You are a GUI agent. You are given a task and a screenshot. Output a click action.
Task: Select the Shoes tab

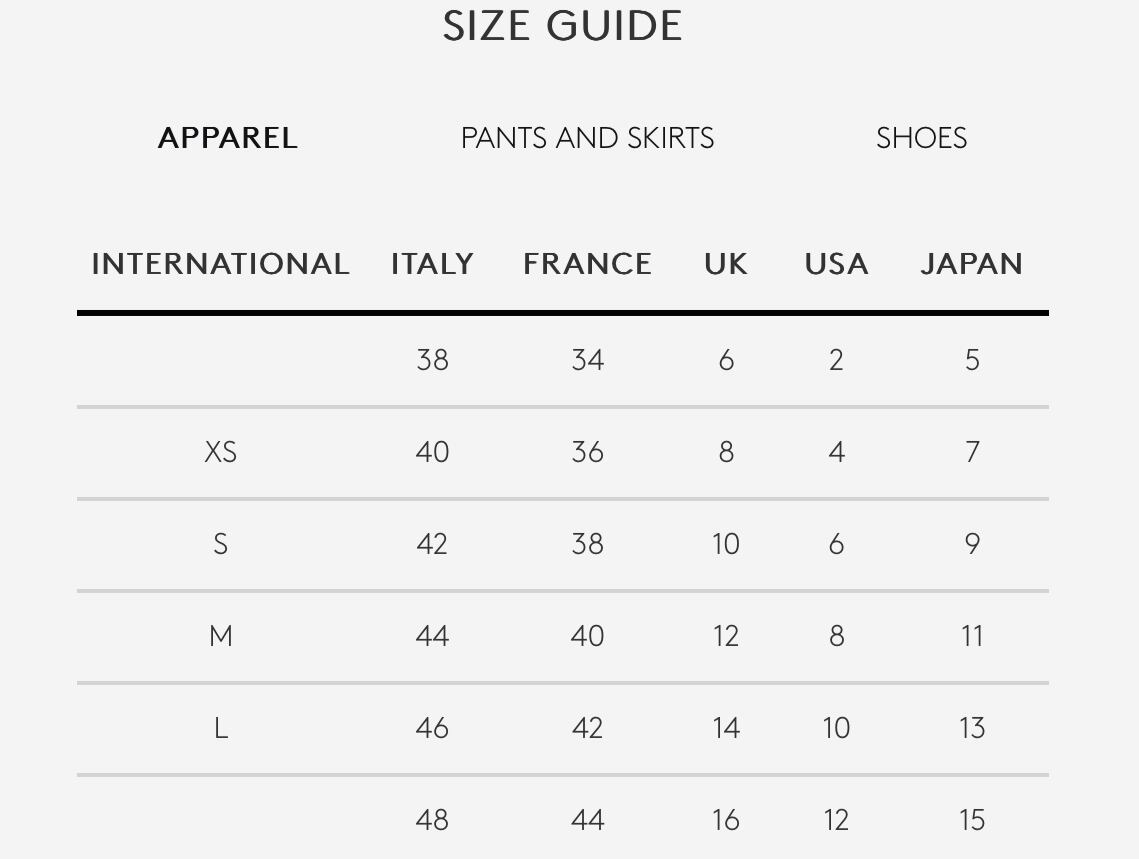(921, 138)
